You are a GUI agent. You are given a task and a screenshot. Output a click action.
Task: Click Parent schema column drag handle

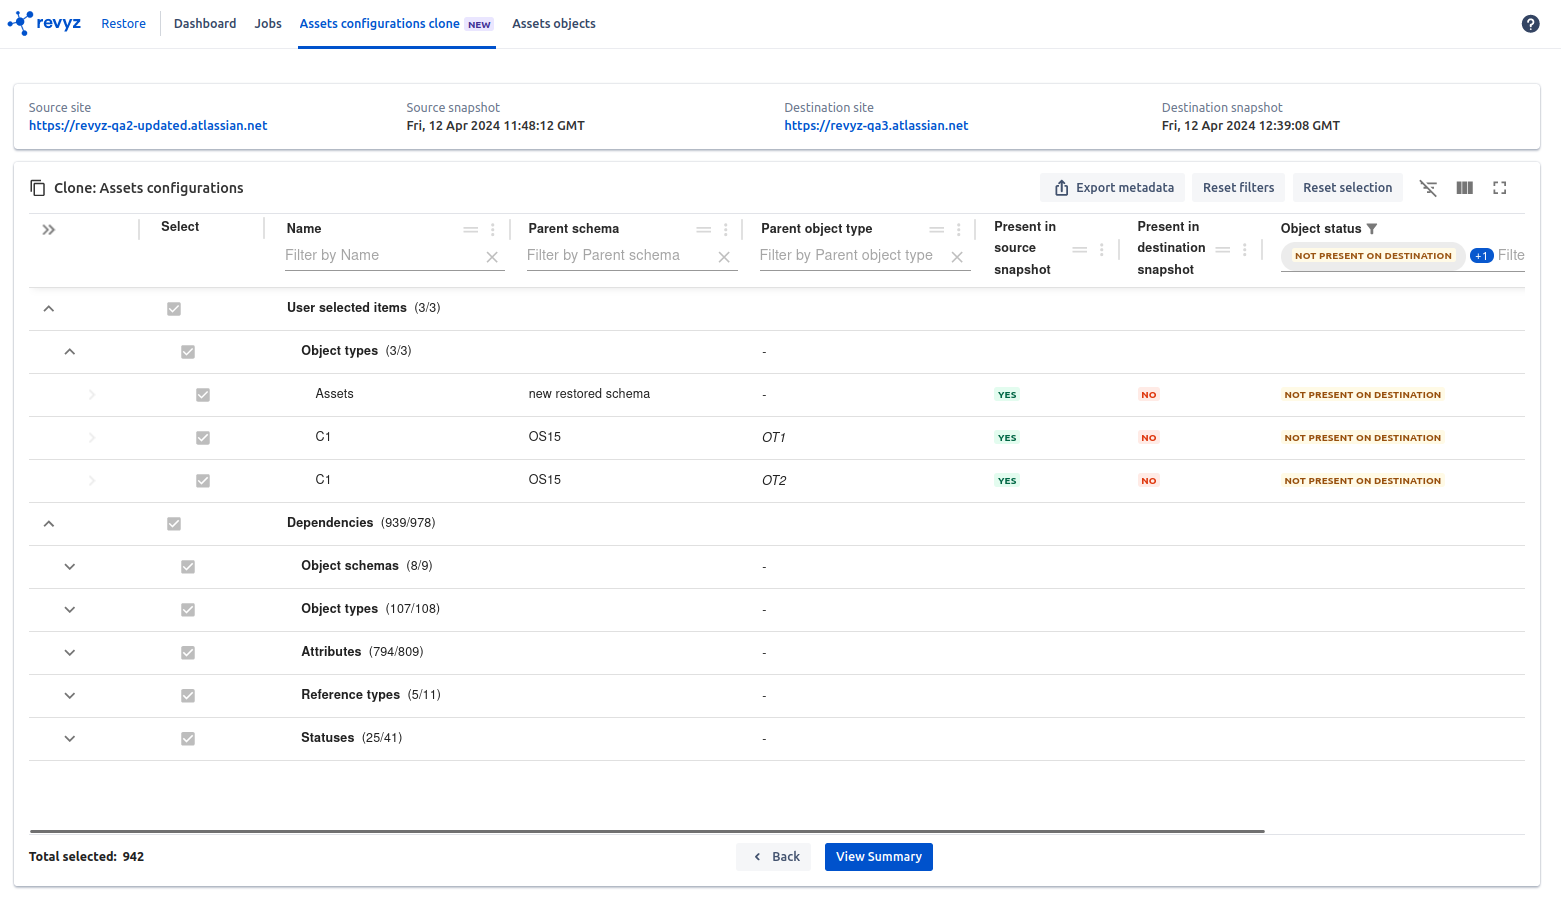tap(704, 229)
